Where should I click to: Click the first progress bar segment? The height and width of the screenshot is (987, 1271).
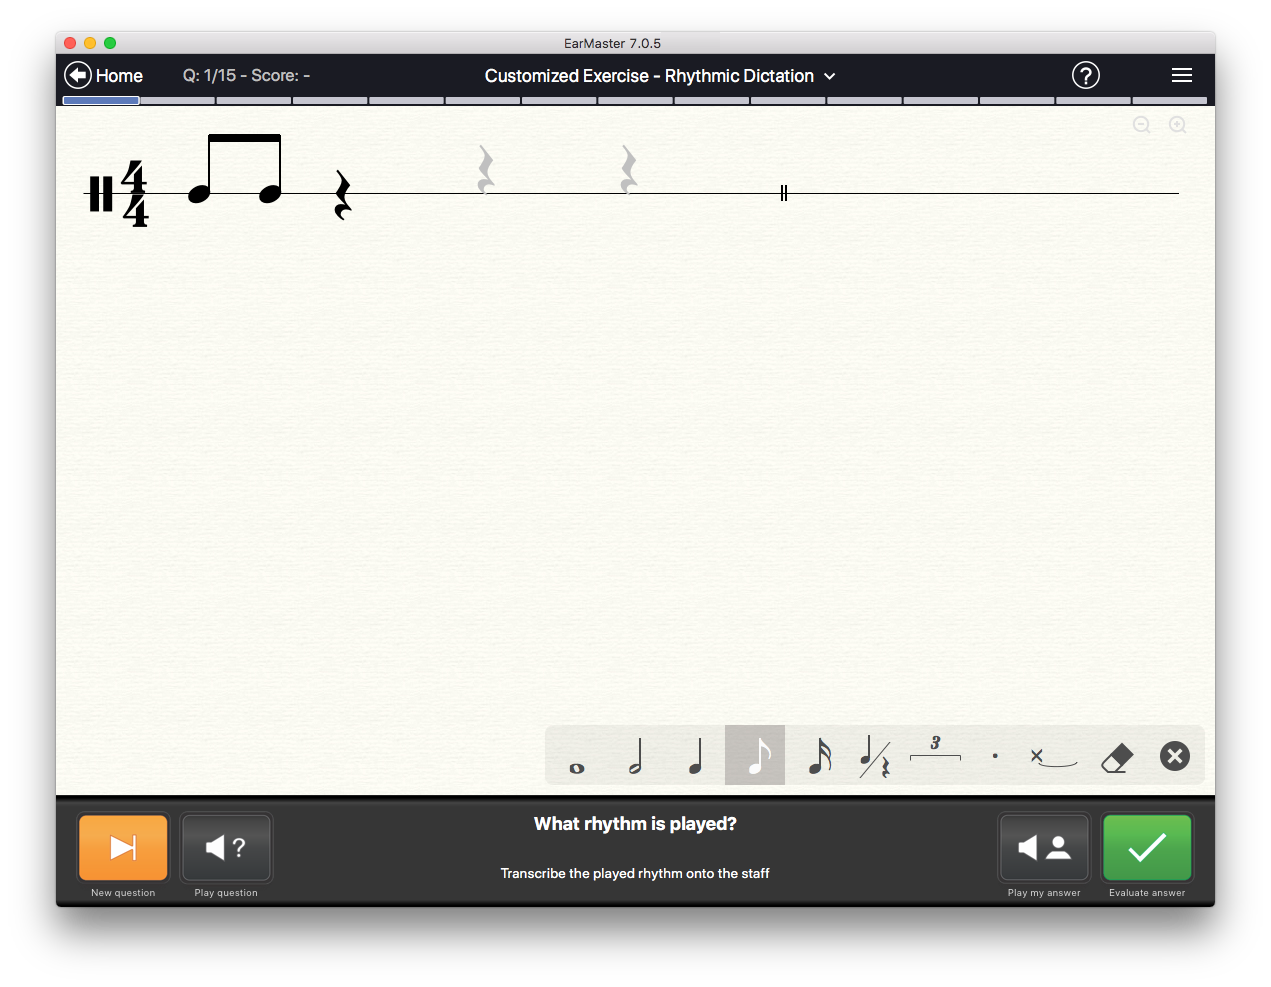point(101,100)
